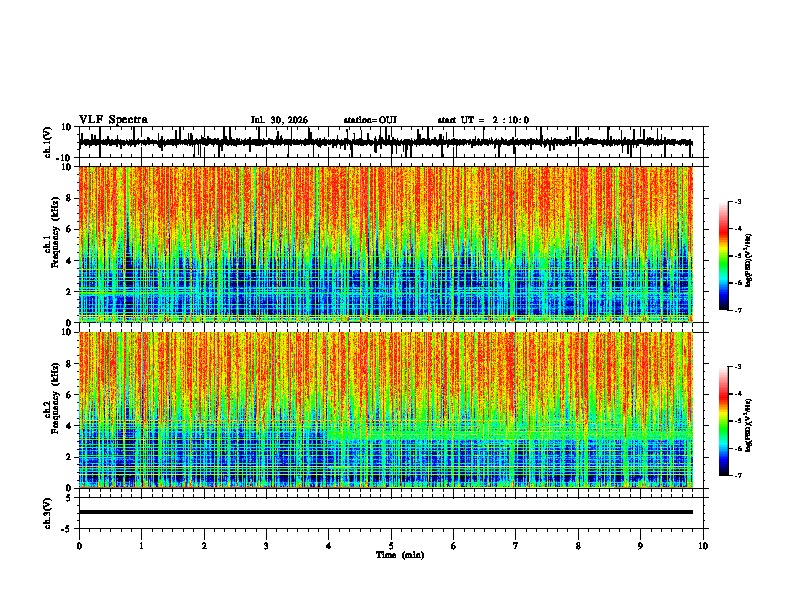The image size is (792, 612).
Task: Select the "start UT = 2:10:0" label
Action: click(x=483, y=120)
